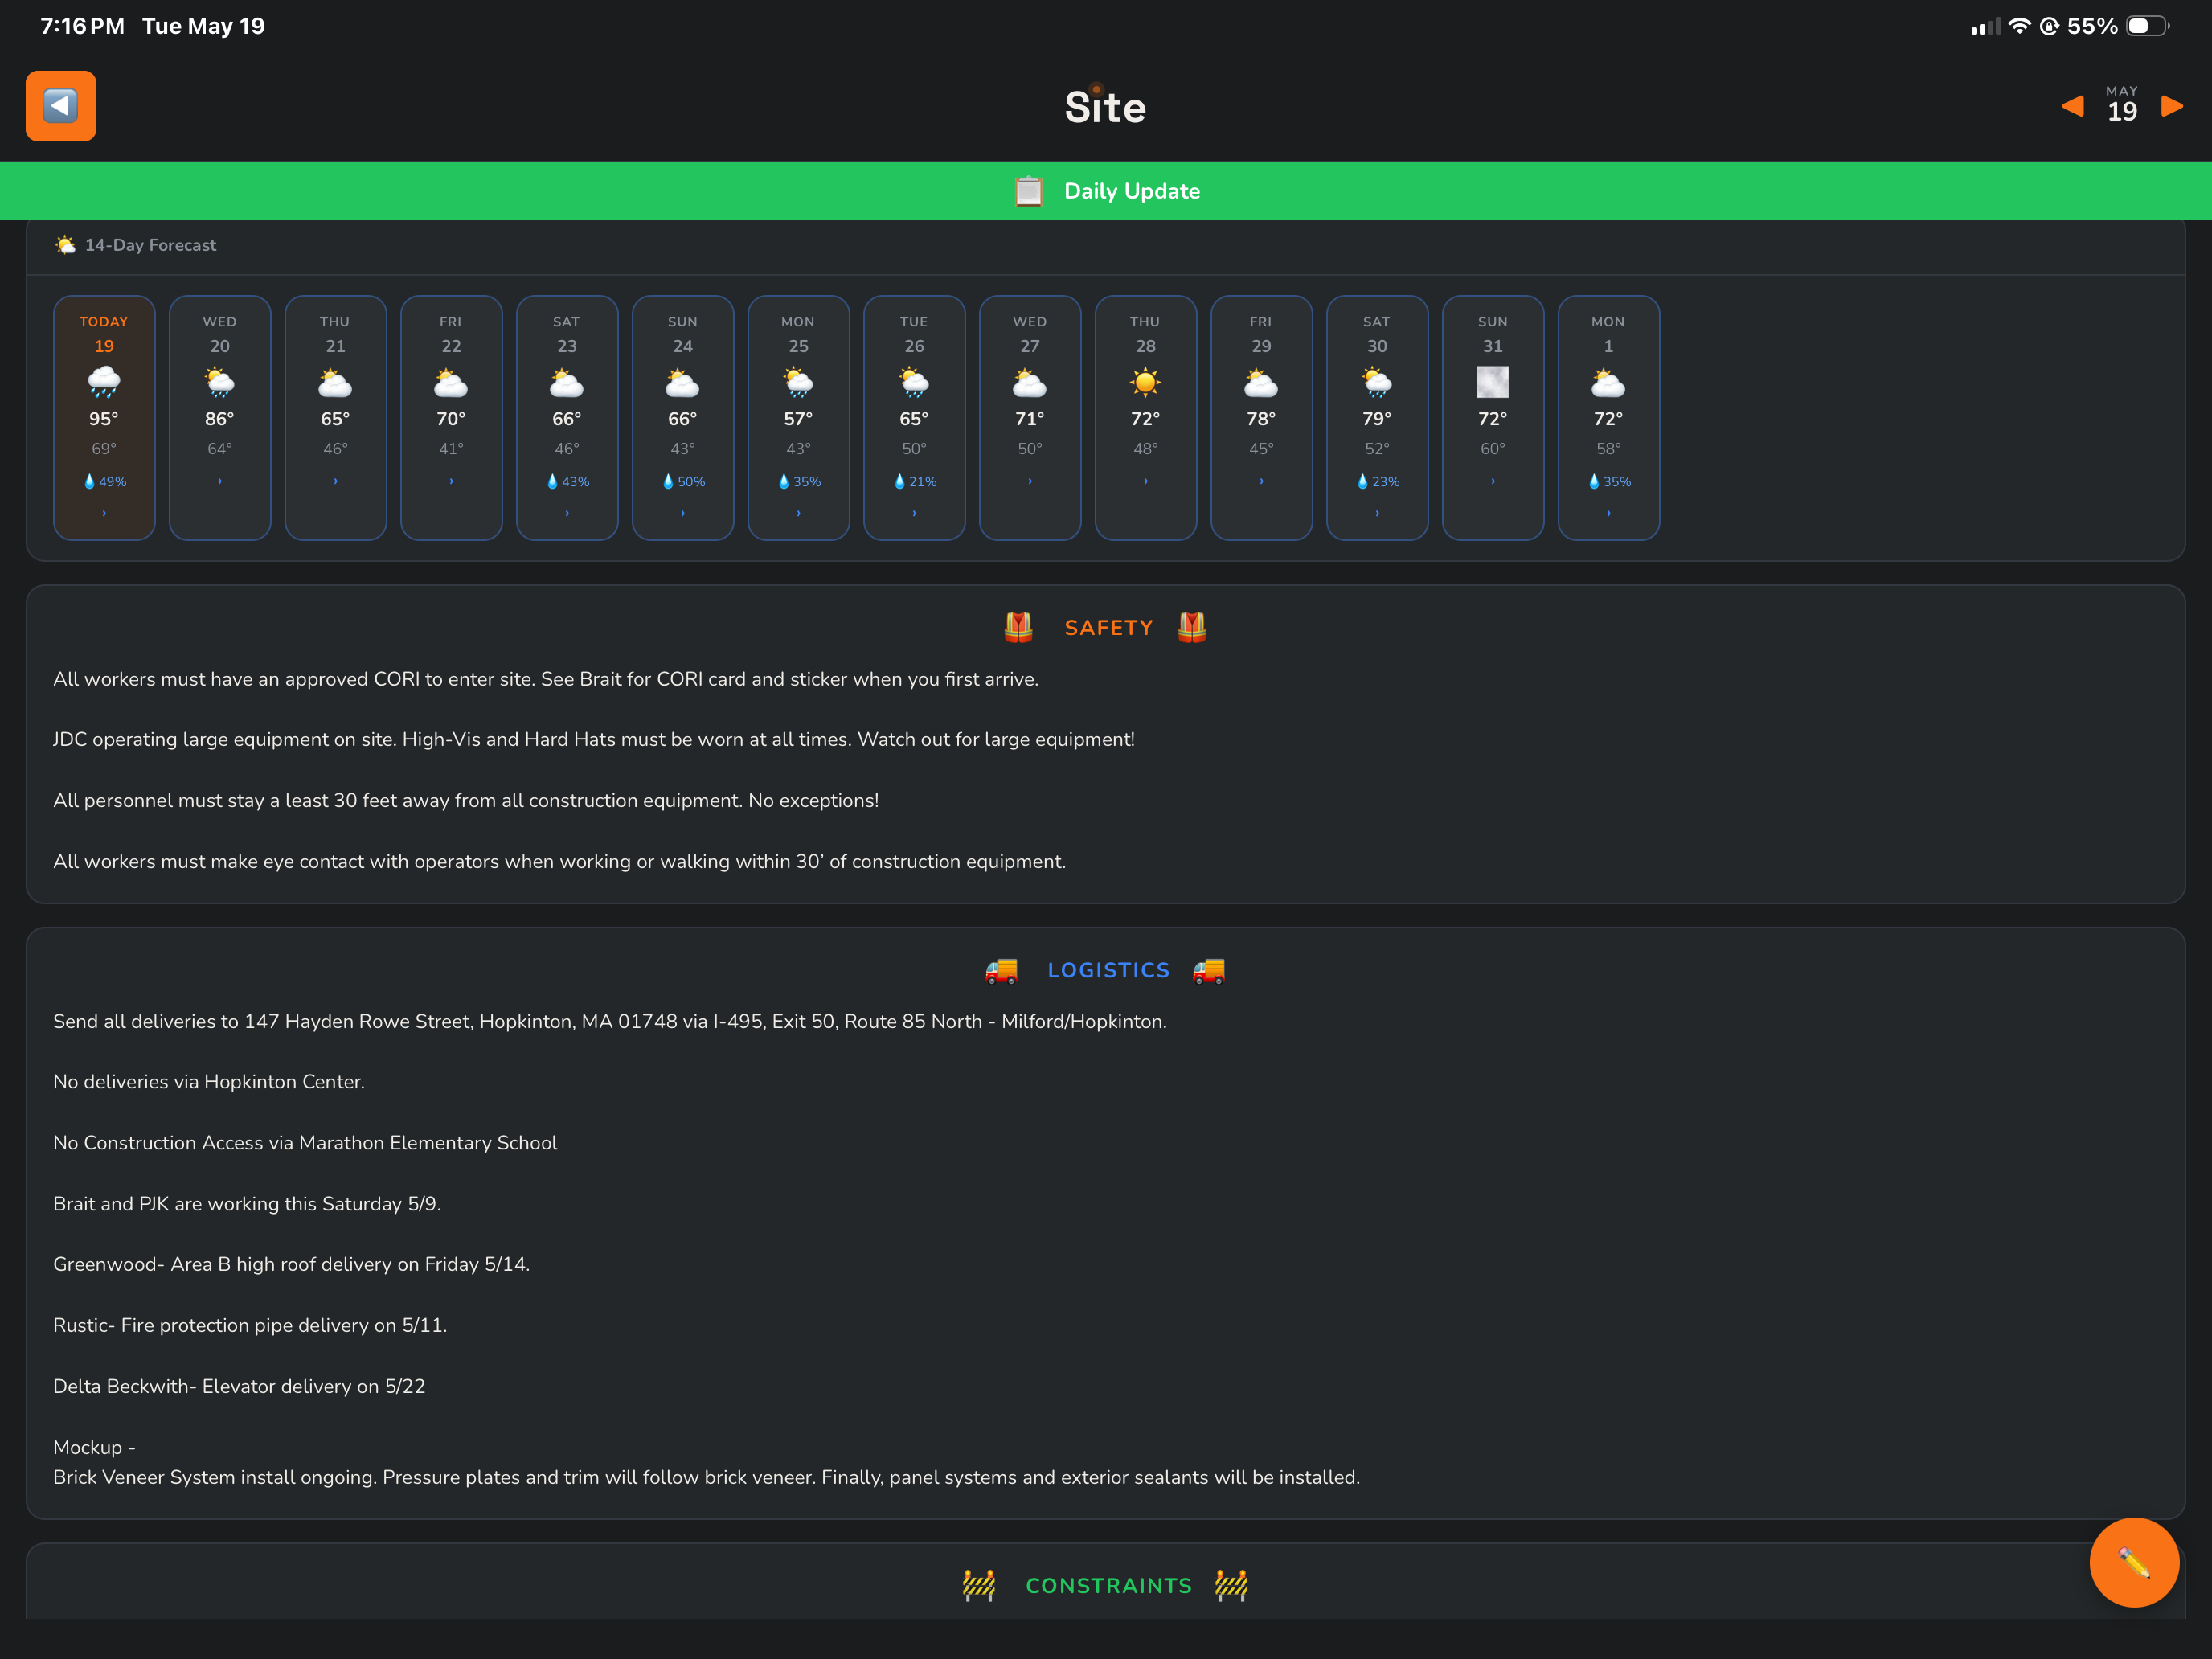Image resolution: width=2212 pixels, height=1659 pixels.
Task: Click the eye contact with operators note
Action: 560,862
